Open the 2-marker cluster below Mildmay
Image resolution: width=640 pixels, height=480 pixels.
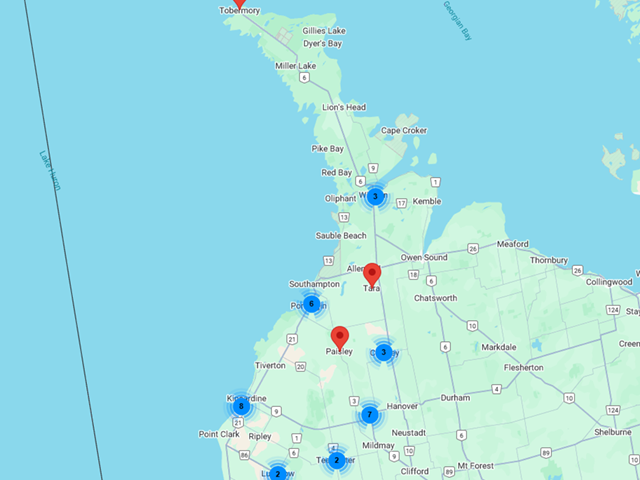click(337, 460)
